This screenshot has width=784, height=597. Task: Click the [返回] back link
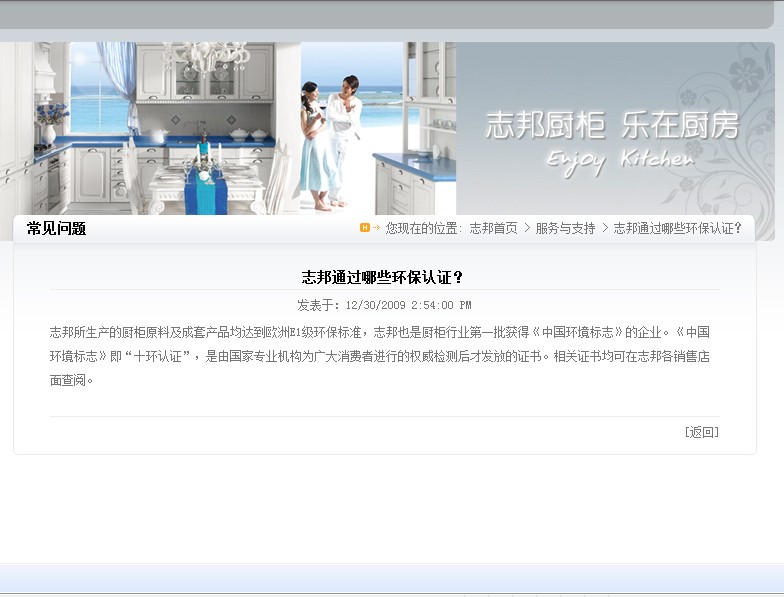pyautogui.click(x=702, y=432)
